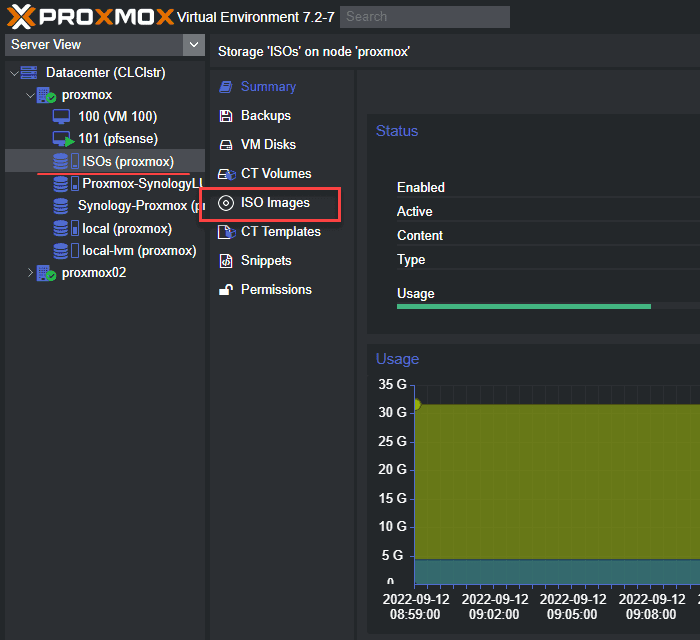Collapse the proxmox node tree
The width and height of the screenshot is (700, 640).
pyautogui.click(x=30, y=95)
